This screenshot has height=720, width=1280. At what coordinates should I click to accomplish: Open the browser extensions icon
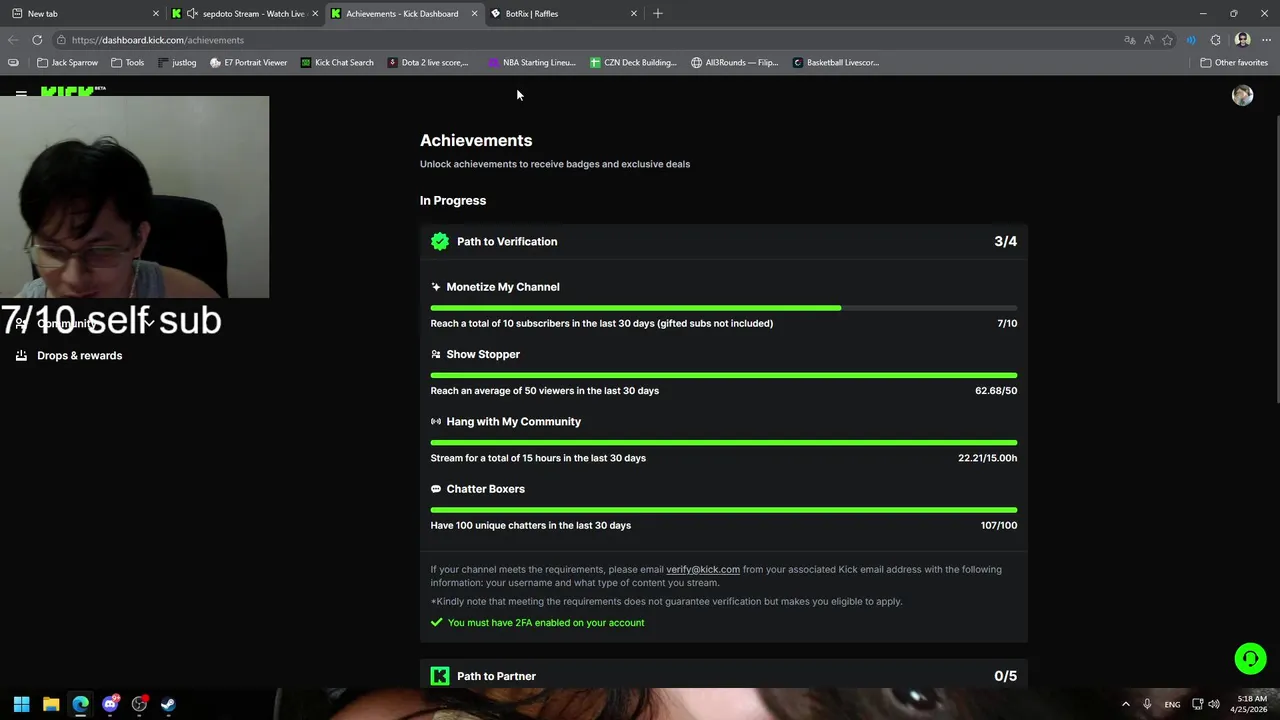click(x=1215, y=40)
